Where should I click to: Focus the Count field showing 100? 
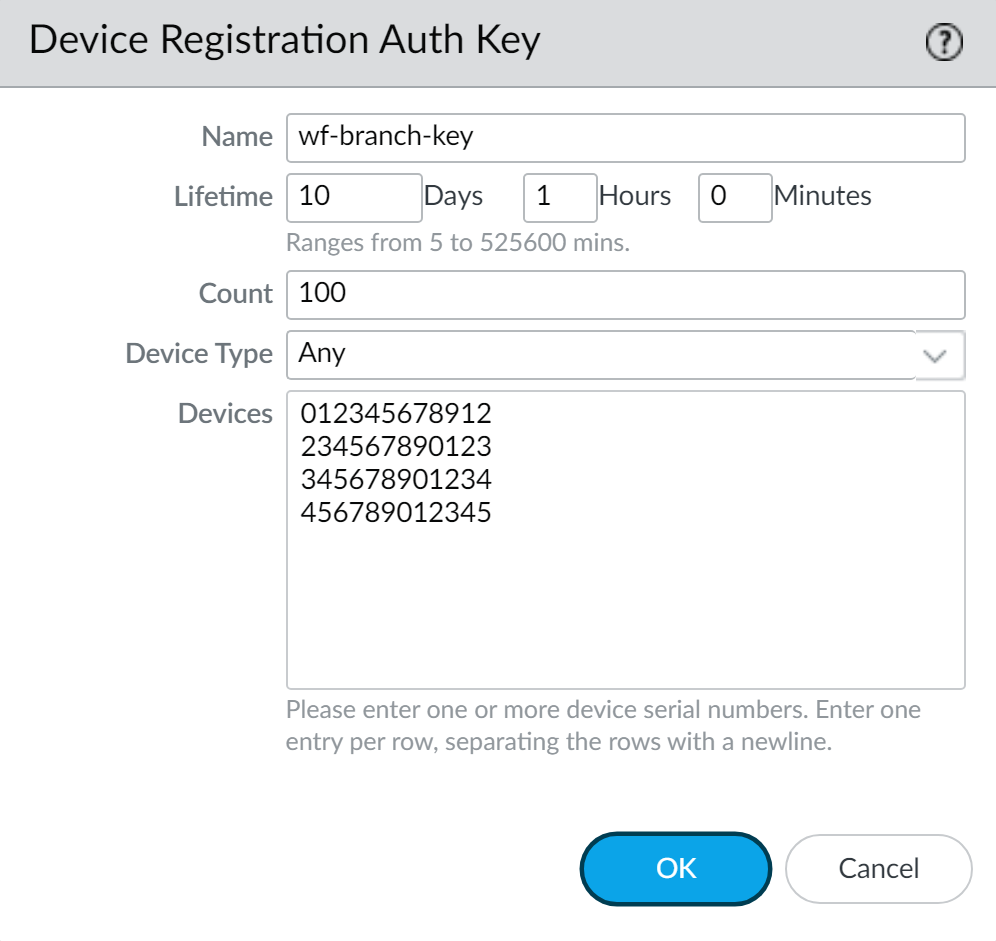625,294
